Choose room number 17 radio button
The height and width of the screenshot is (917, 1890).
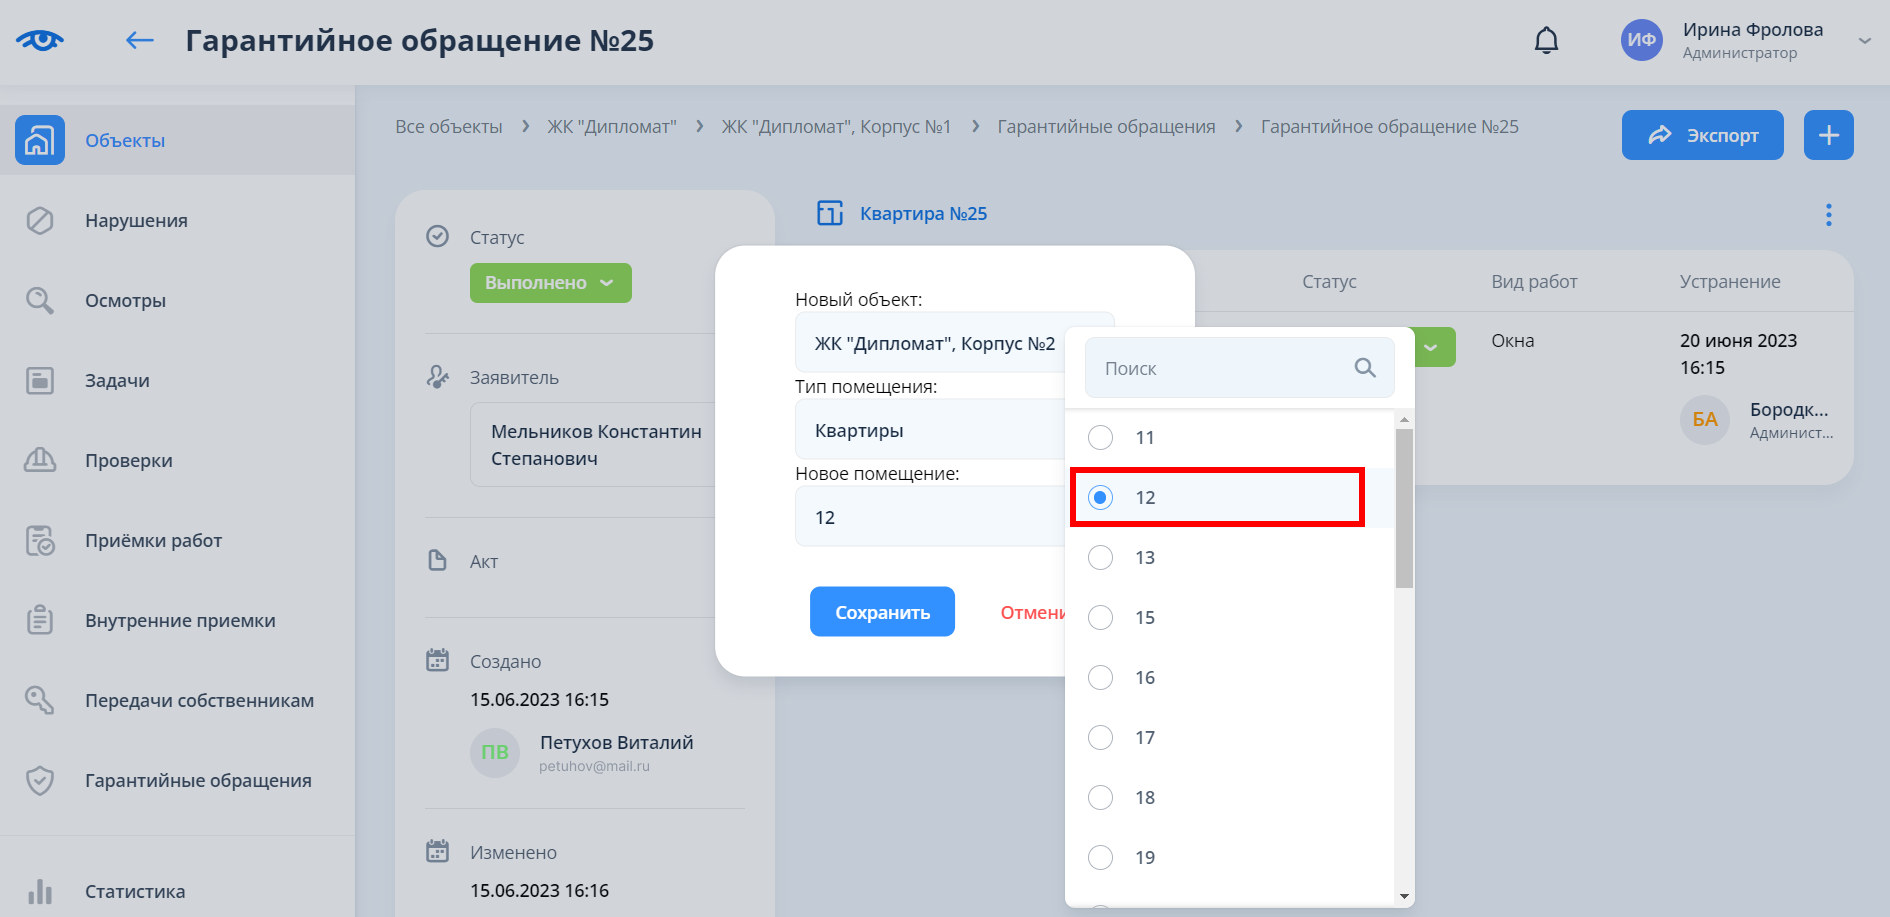tap(1100, 738)
